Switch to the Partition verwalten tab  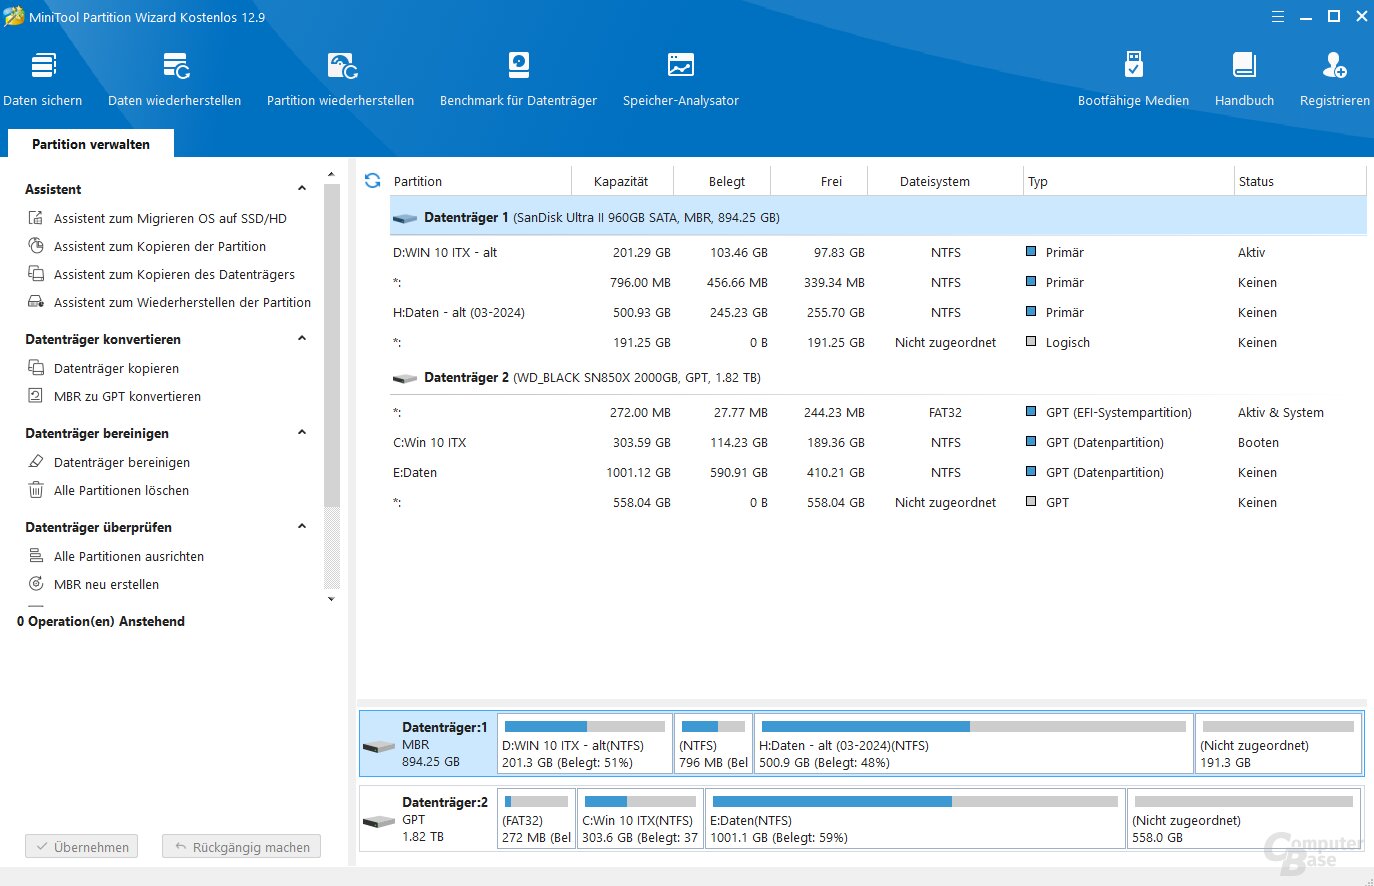coord(90,143)
